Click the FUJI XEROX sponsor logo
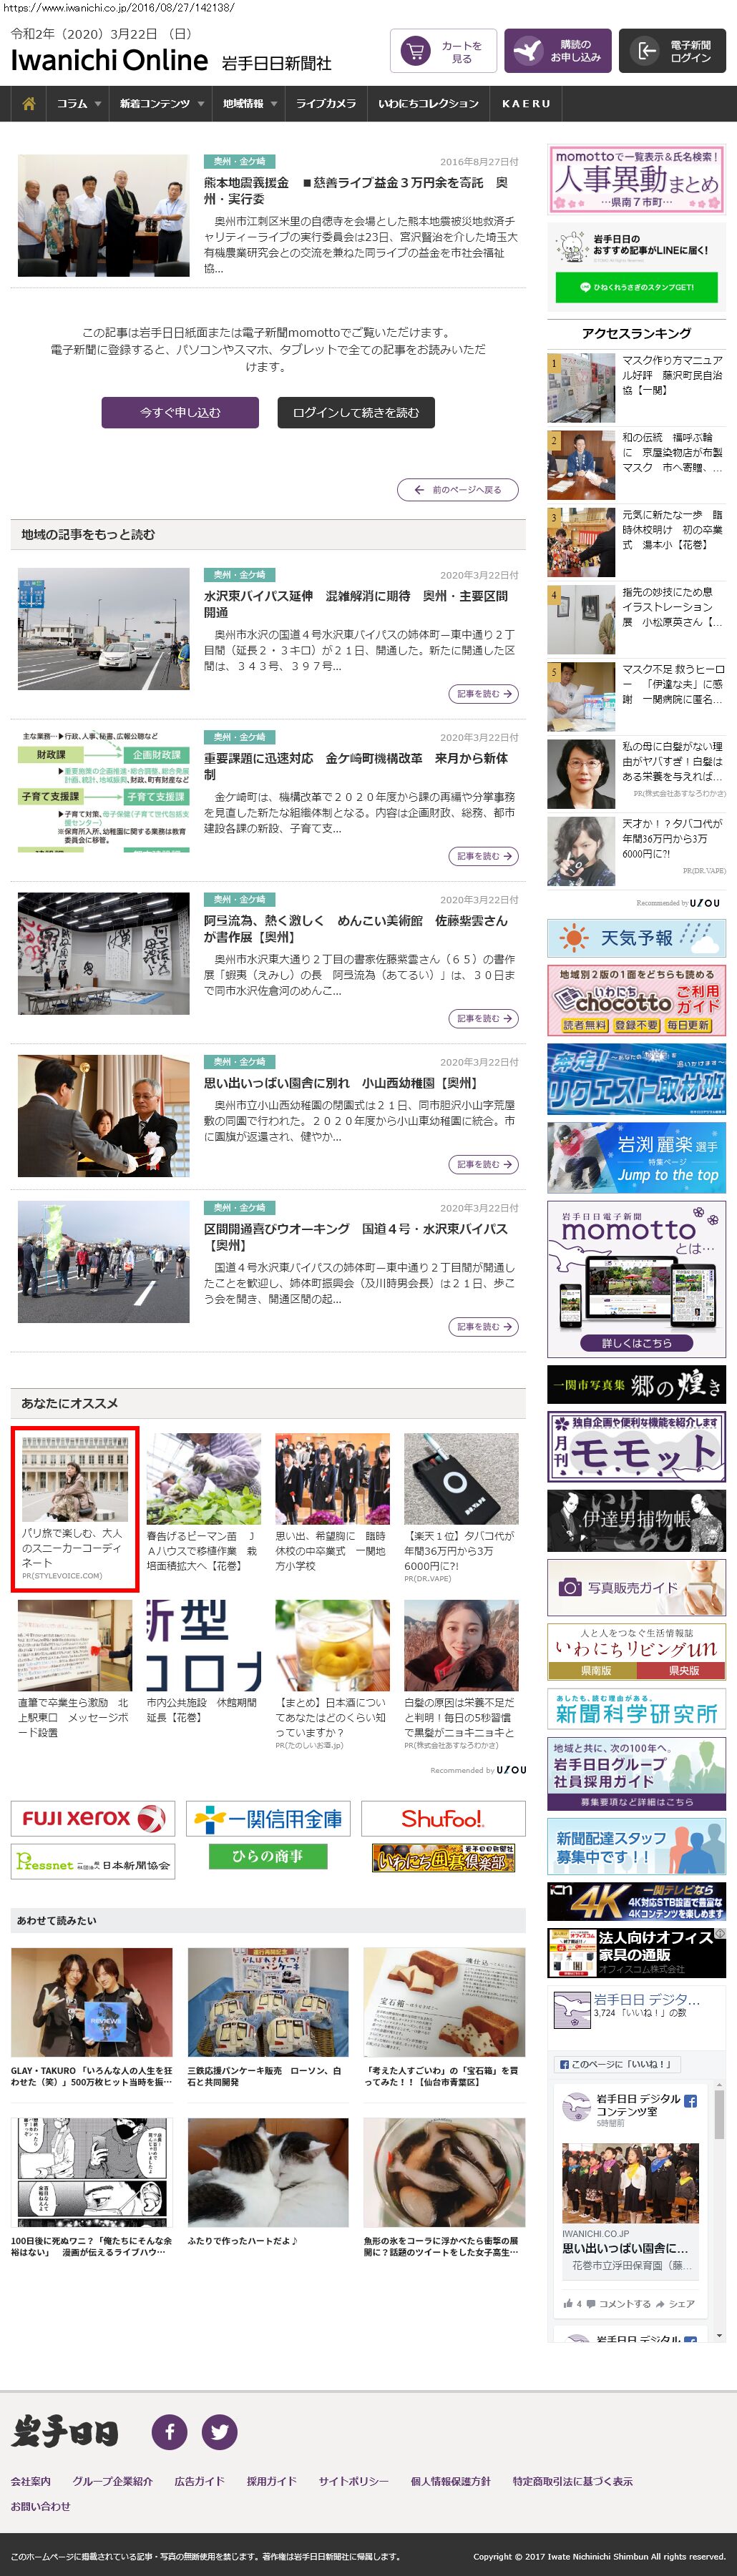The height and width of the screenshot is (2576, 737). [93, 1818]
